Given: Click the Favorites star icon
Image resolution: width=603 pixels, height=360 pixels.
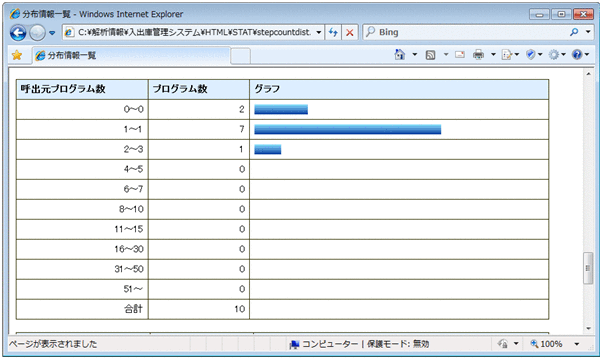Looking at the screenshot, I should tap(17, 55).
